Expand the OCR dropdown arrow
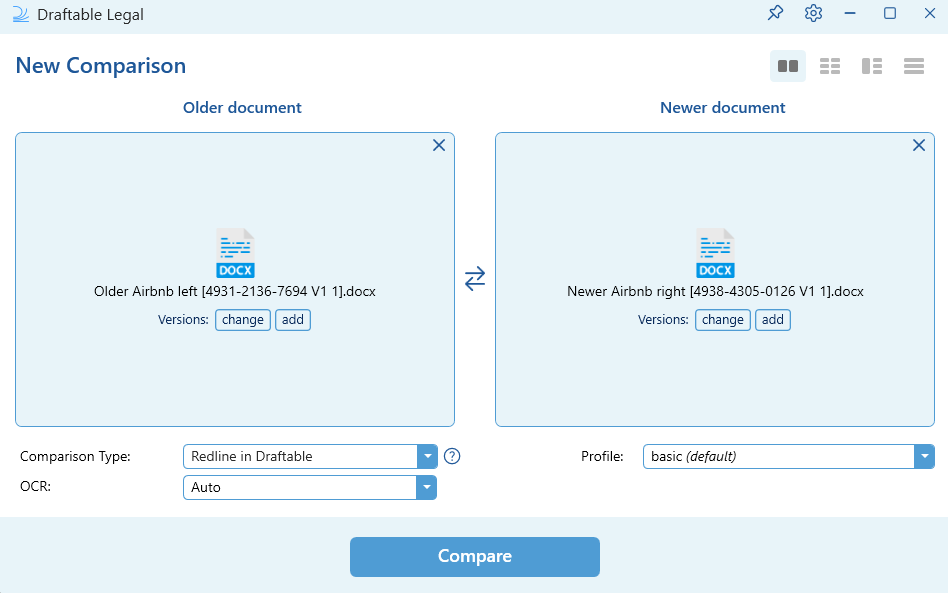This screenshot has height=593, width=948. pyautogui.click(x=426, y=487)
